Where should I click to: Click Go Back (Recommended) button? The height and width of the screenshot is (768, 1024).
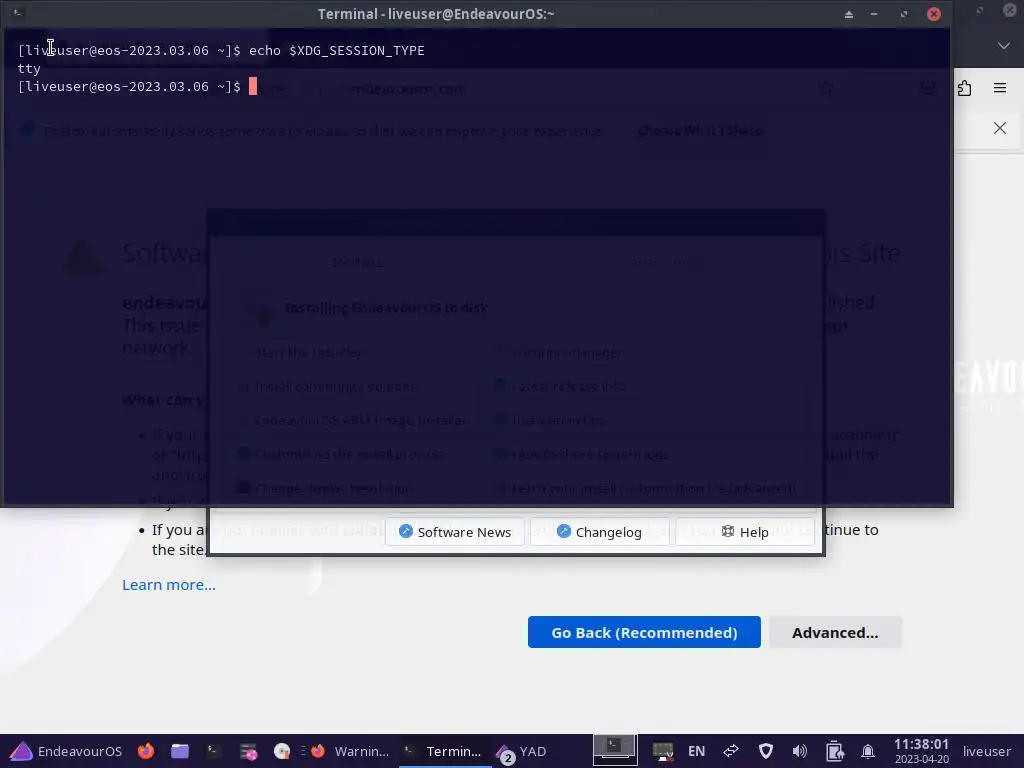[644, 632]
